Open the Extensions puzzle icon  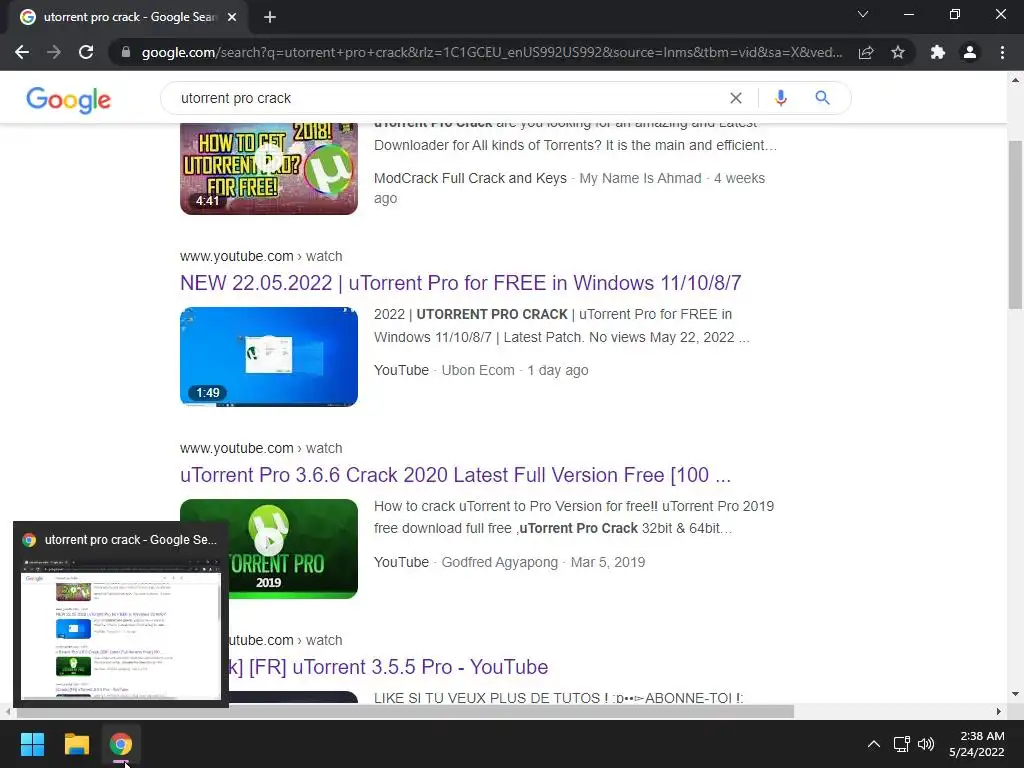pyautogui.click(x=938, y=52)
